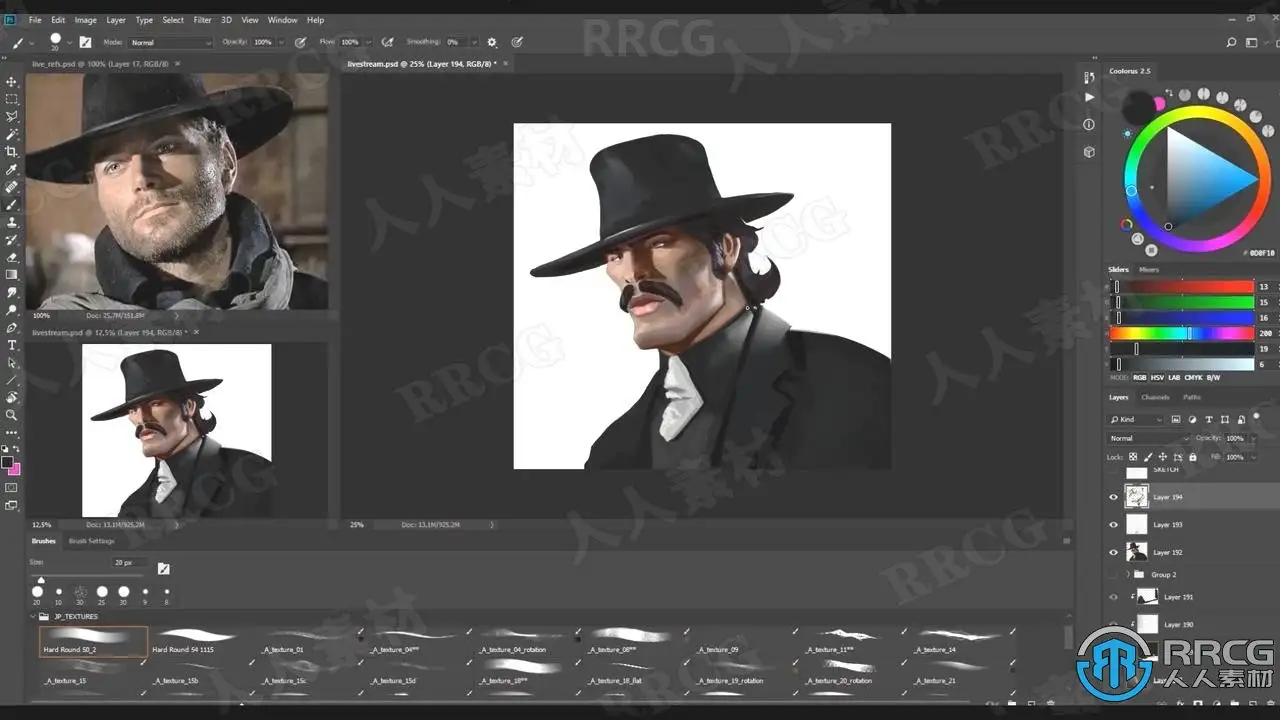Switch color sliders mode to HSV
The image size is (1280, 720).
pyautogui.click(x=1155, y=378)
